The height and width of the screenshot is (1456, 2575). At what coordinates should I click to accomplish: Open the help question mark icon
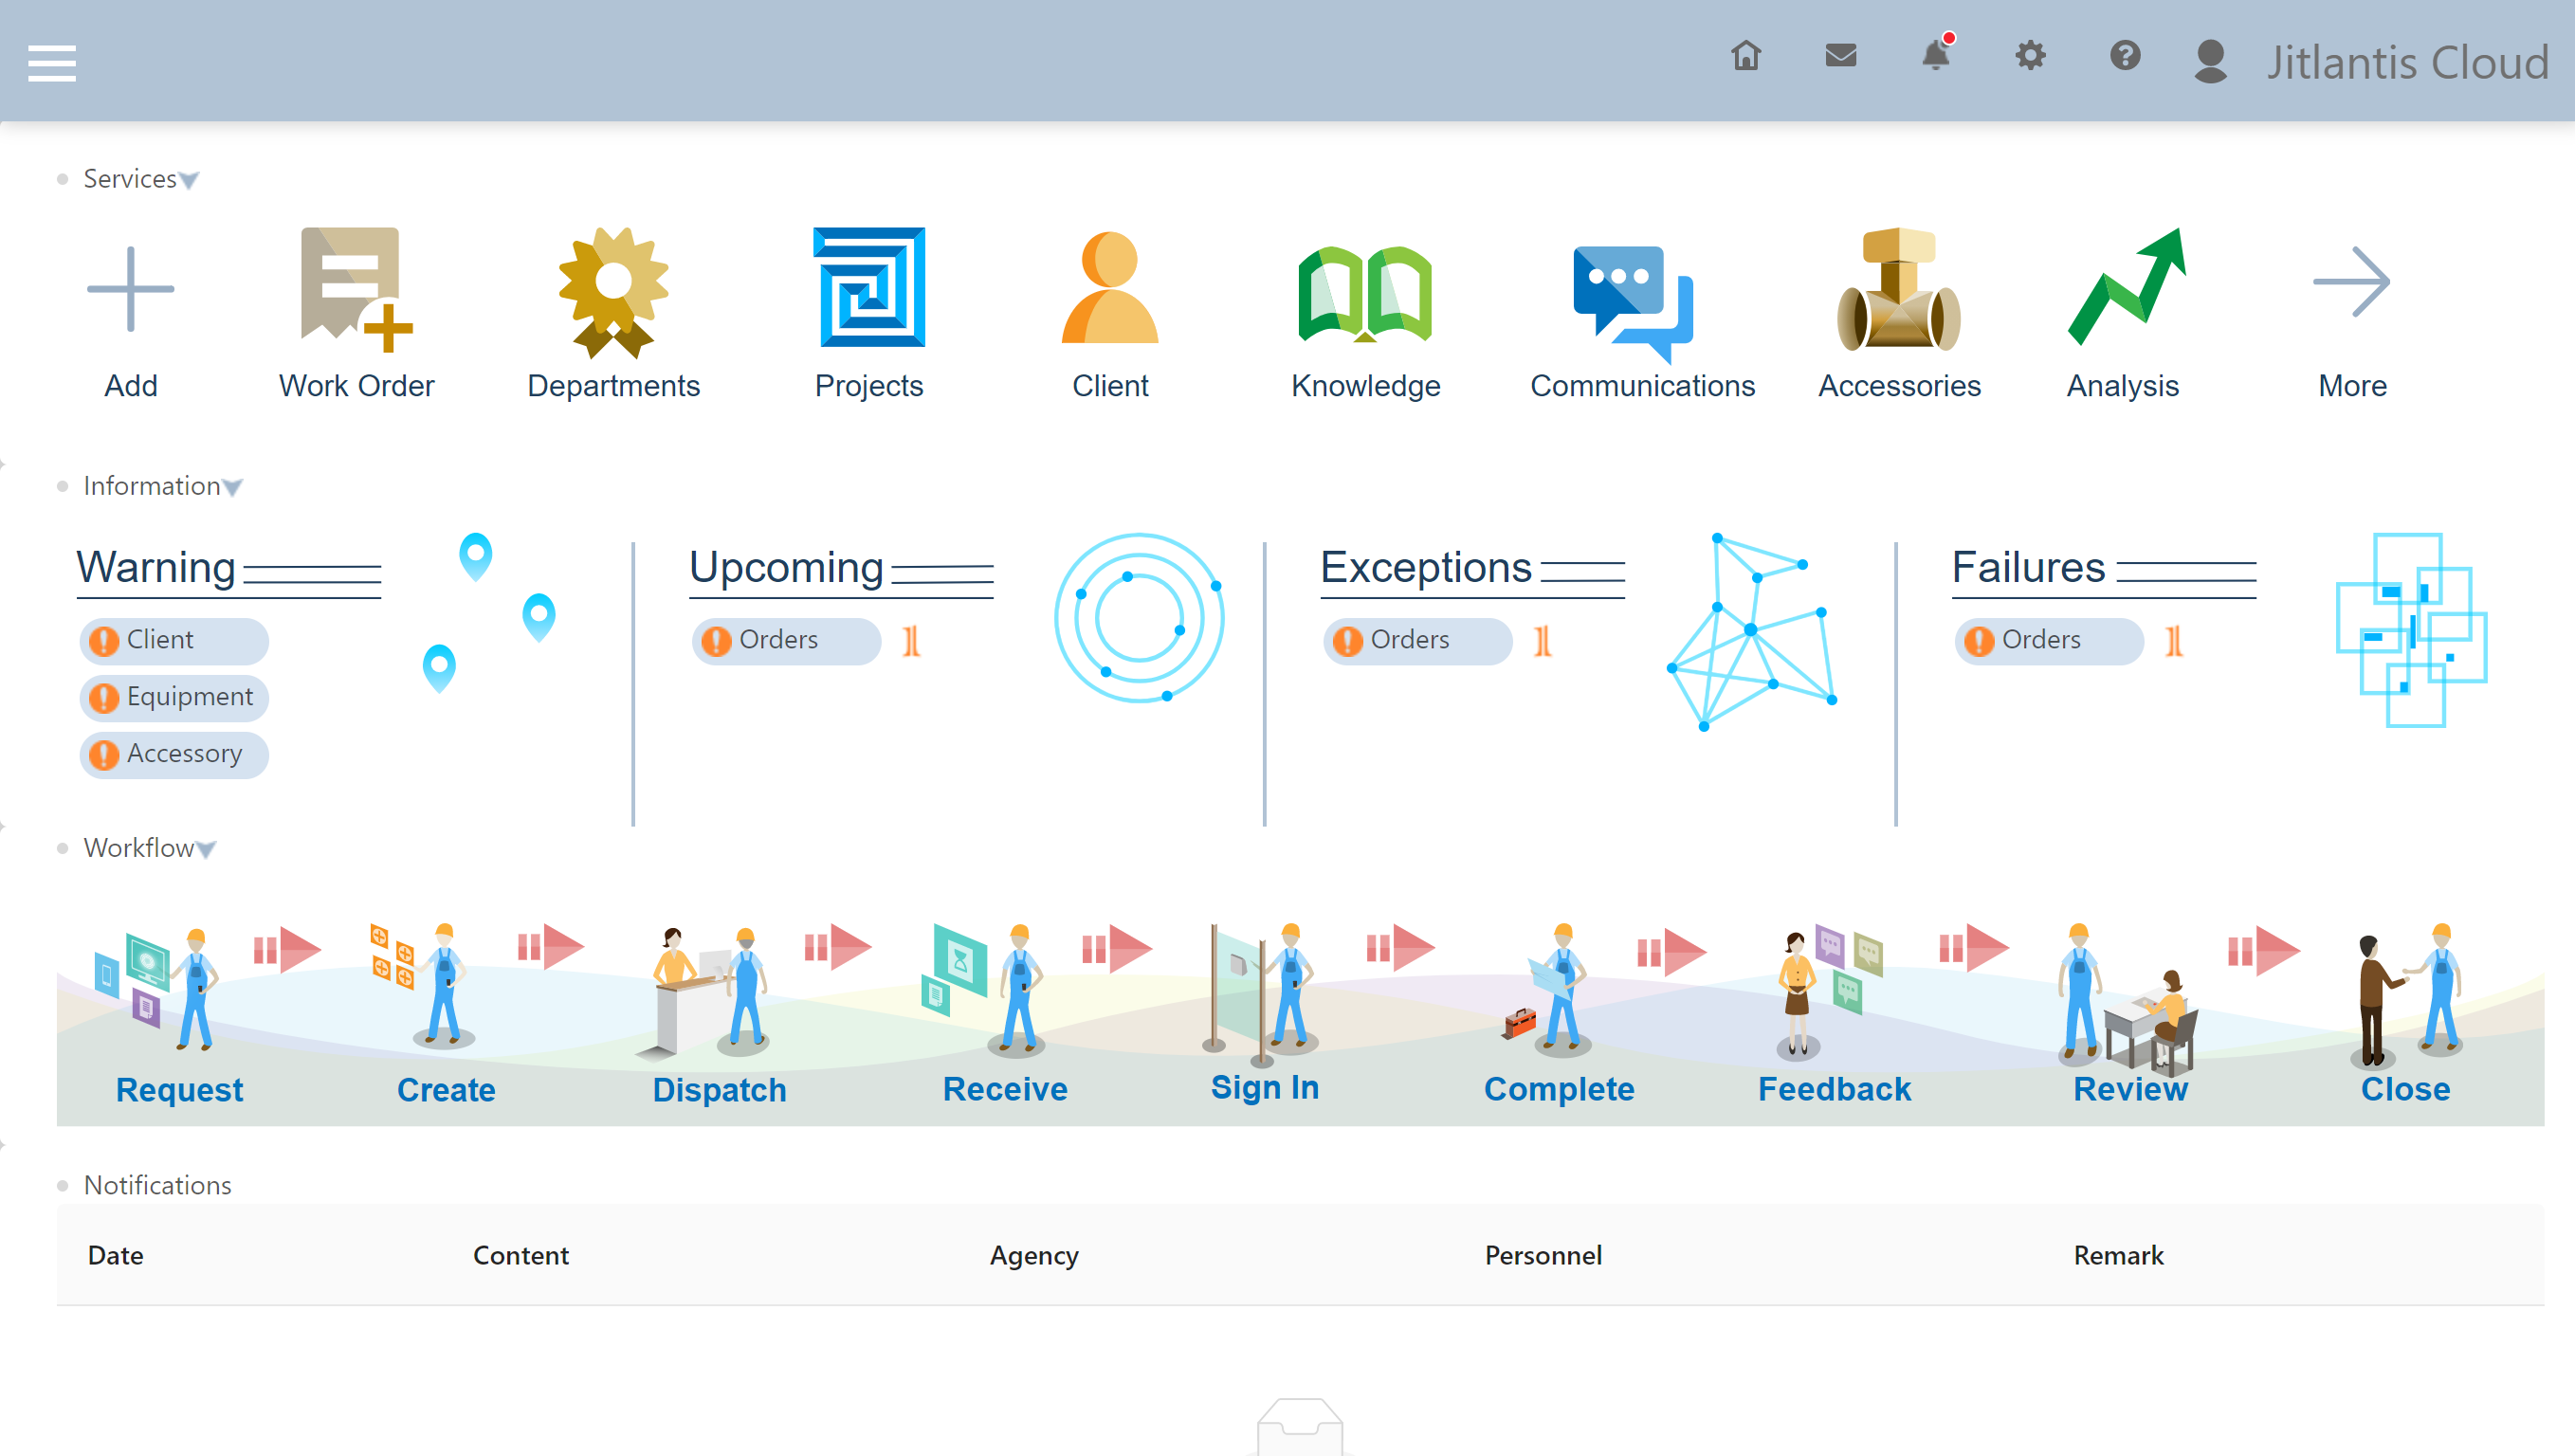[2125, 55]
